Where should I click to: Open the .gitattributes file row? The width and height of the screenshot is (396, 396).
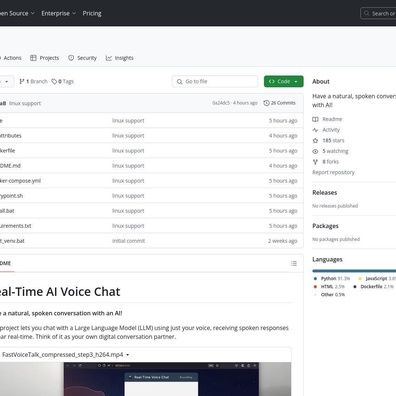[x=151, y=136]
